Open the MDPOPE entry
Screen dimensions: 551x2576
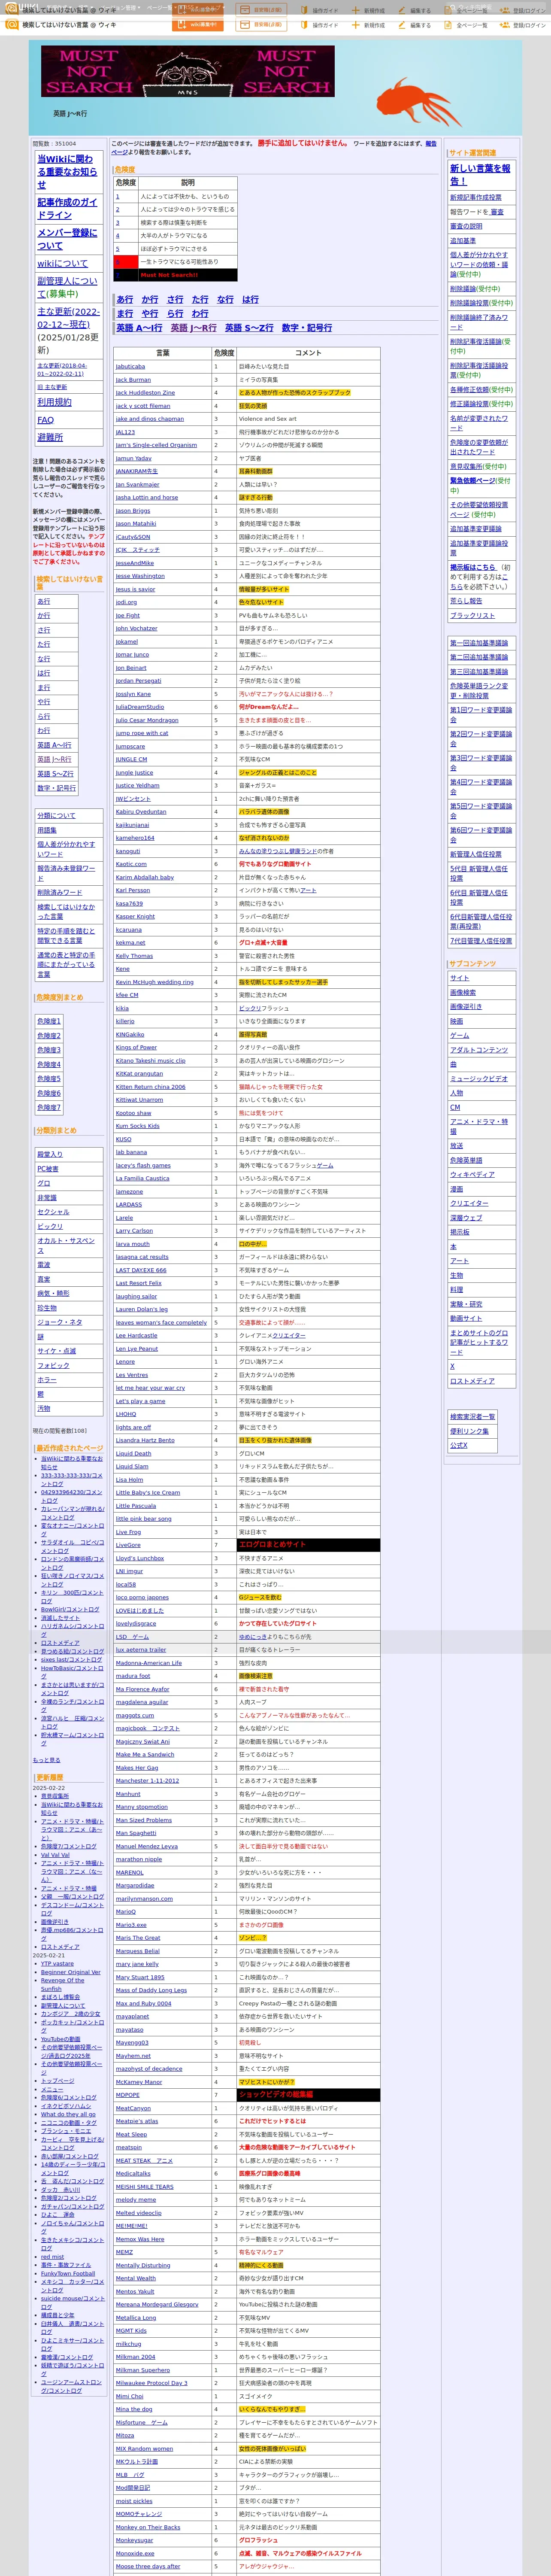pos(127,2095)
